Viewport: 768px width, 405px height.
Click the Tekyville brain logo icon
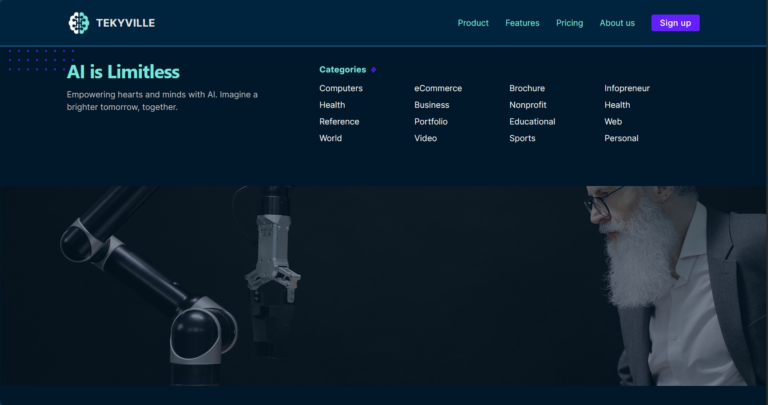click(78, 23)
